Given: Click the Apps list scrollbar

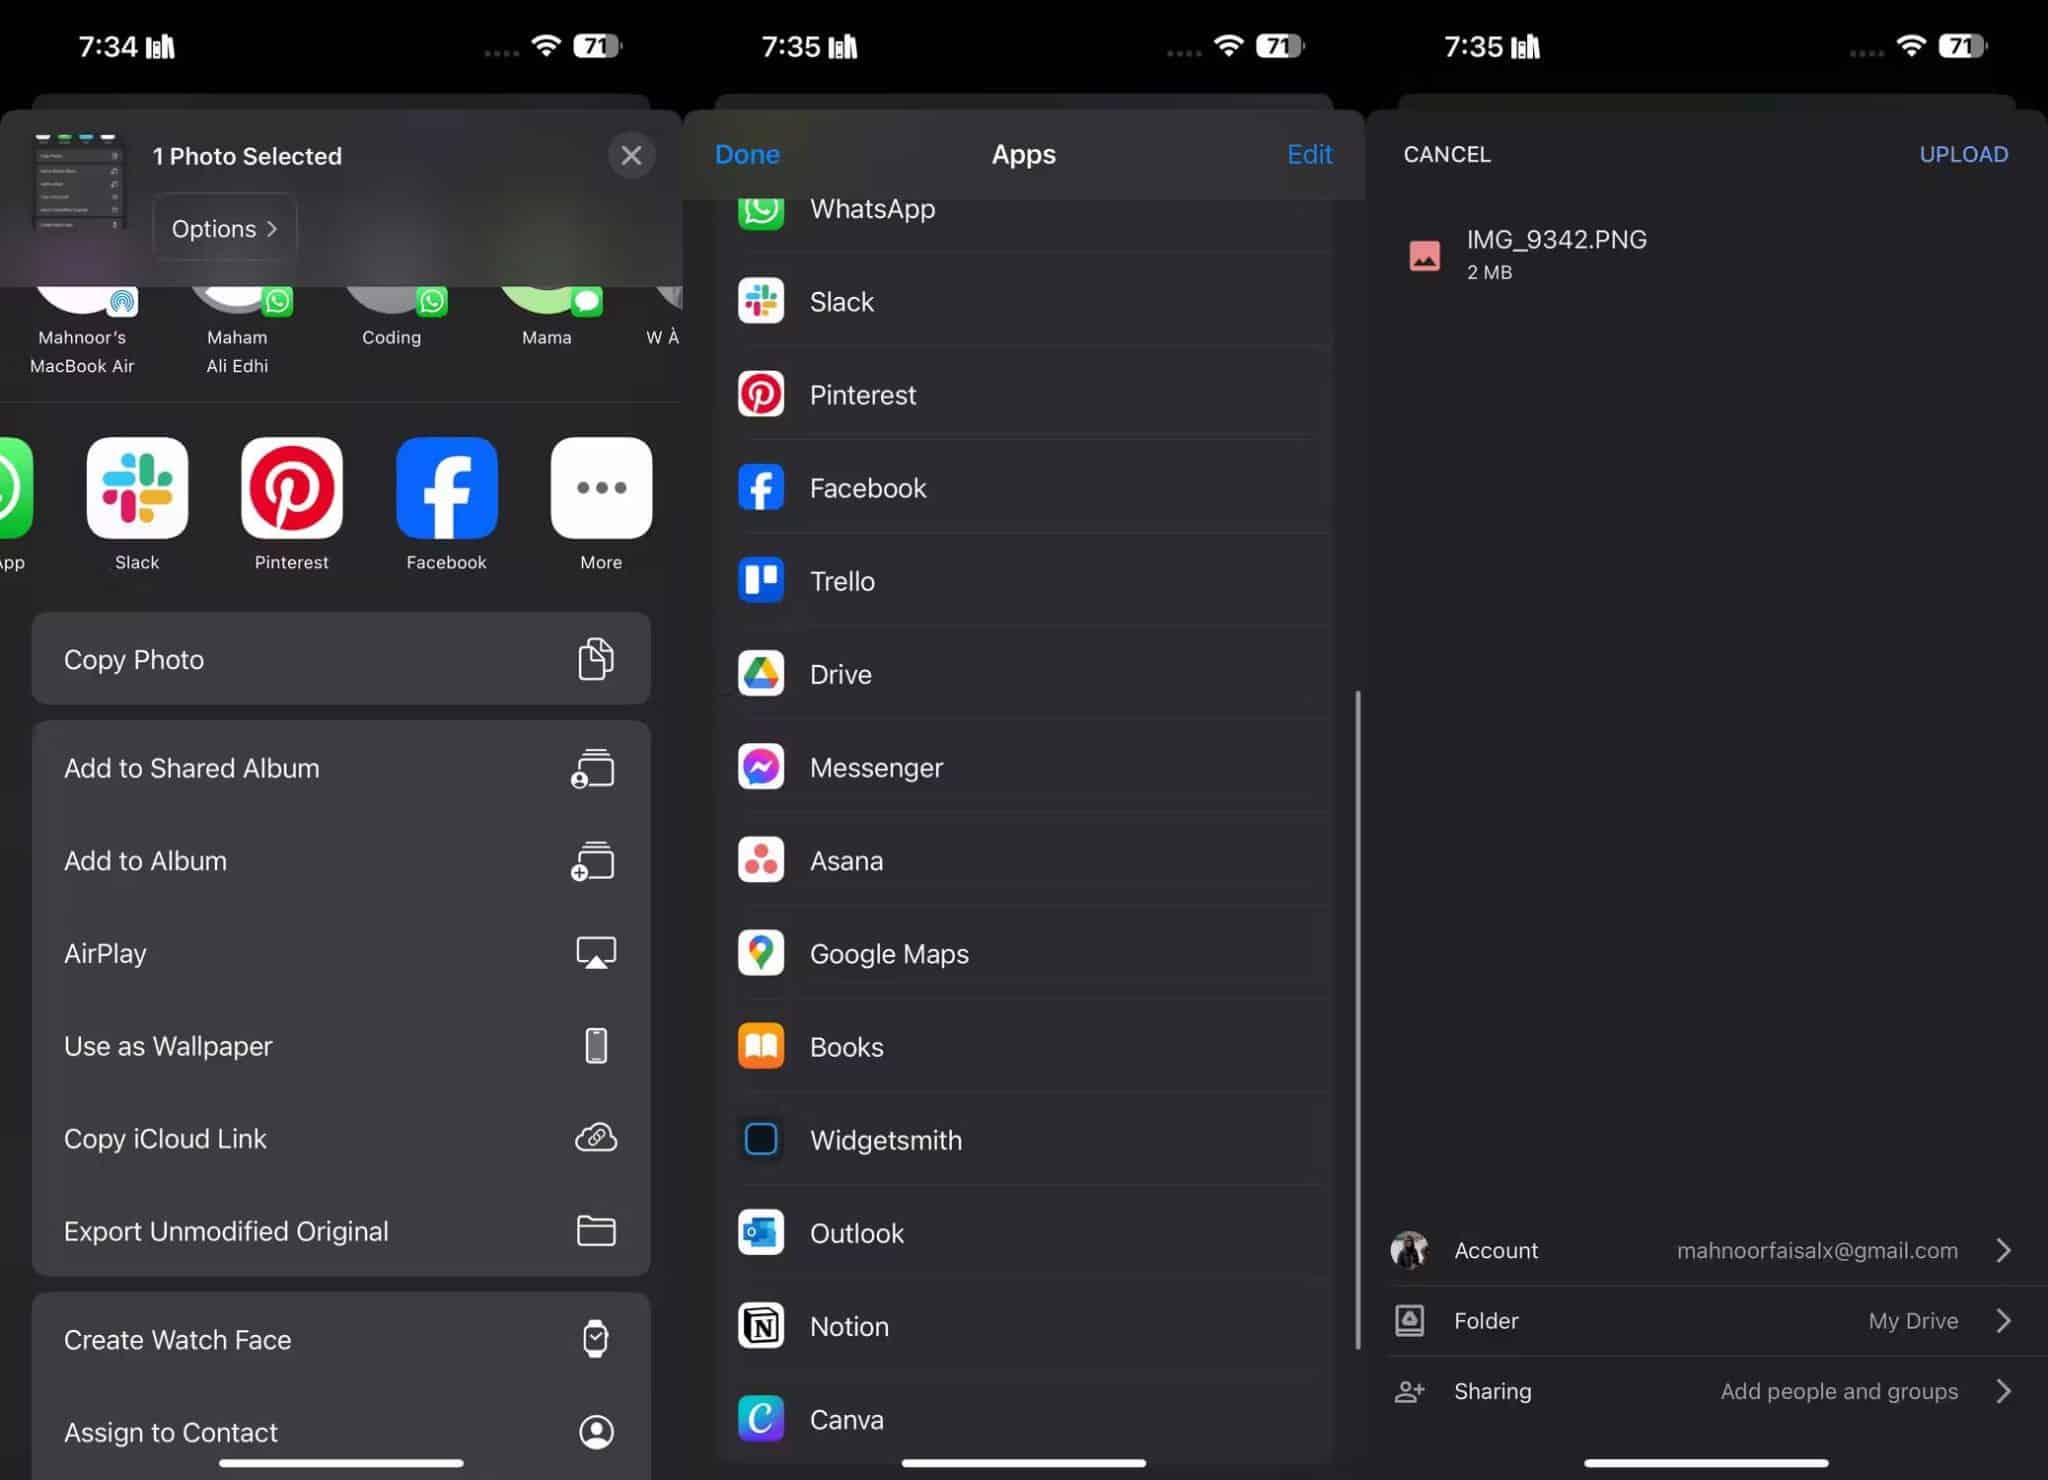Looking at the screenshot, I should (1357, 1018).
